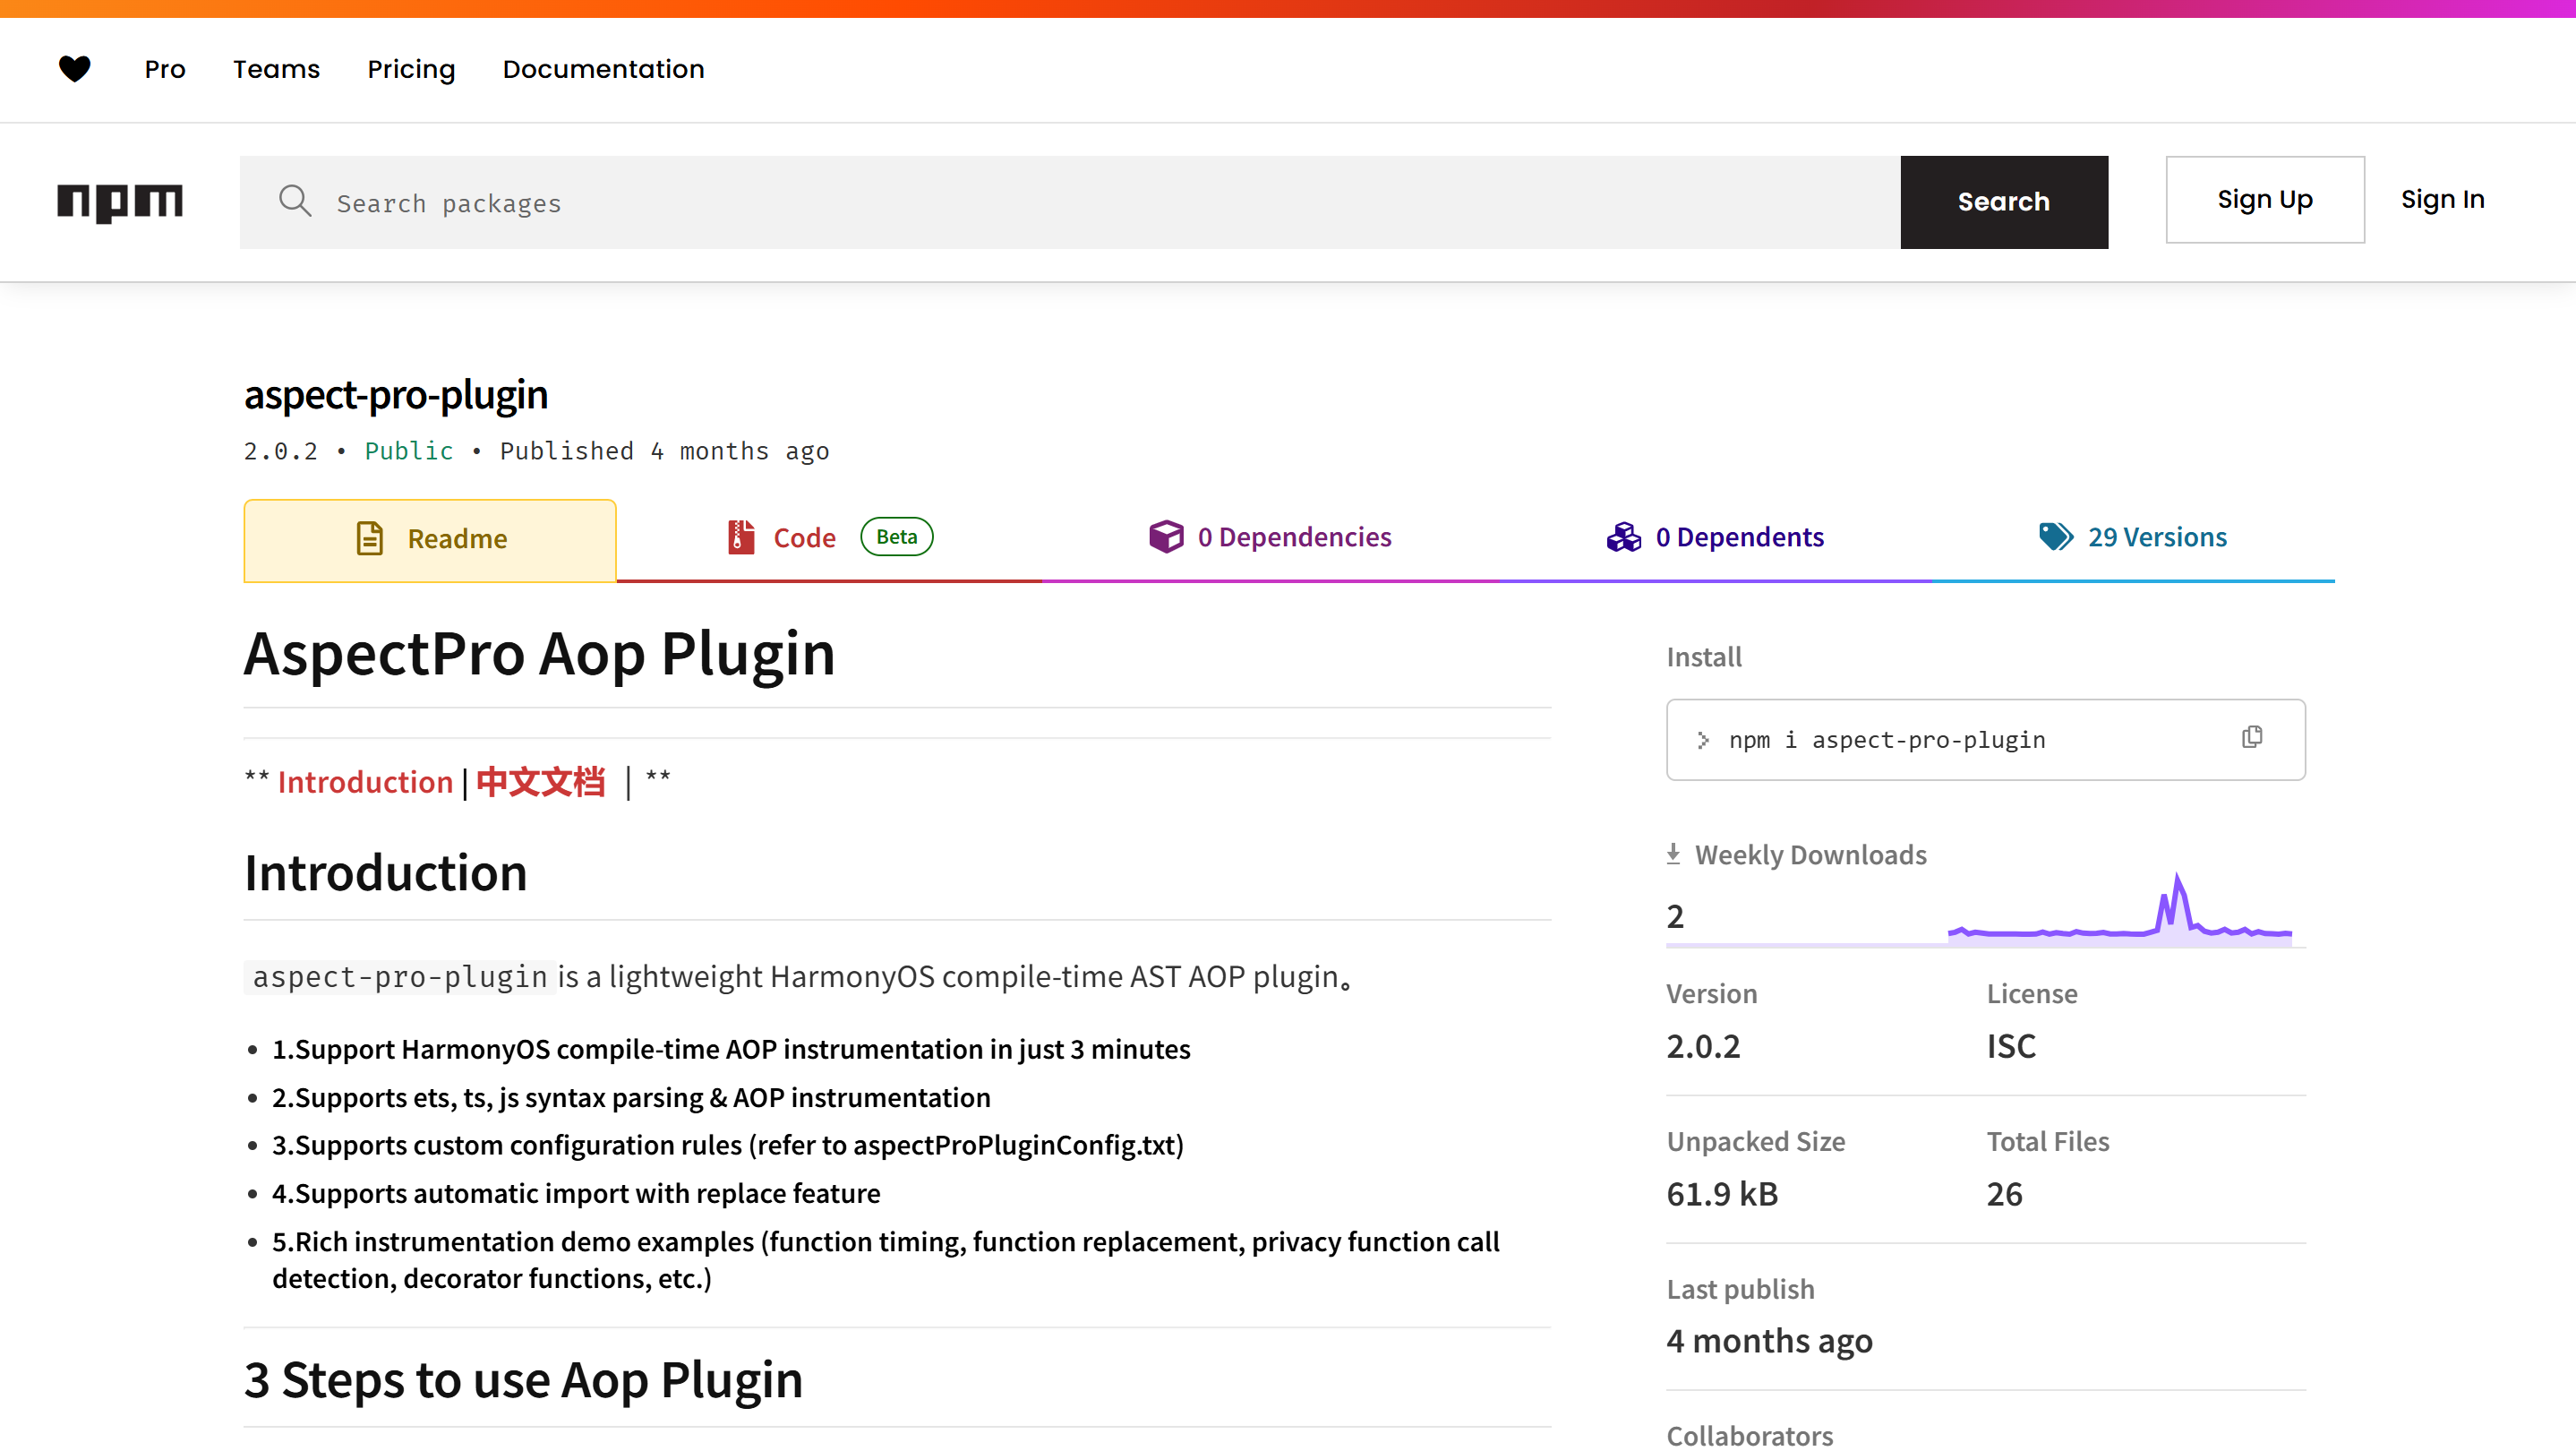Click the Readme document icon
Screen dimensions: 2576x1451
coord(370,539)
